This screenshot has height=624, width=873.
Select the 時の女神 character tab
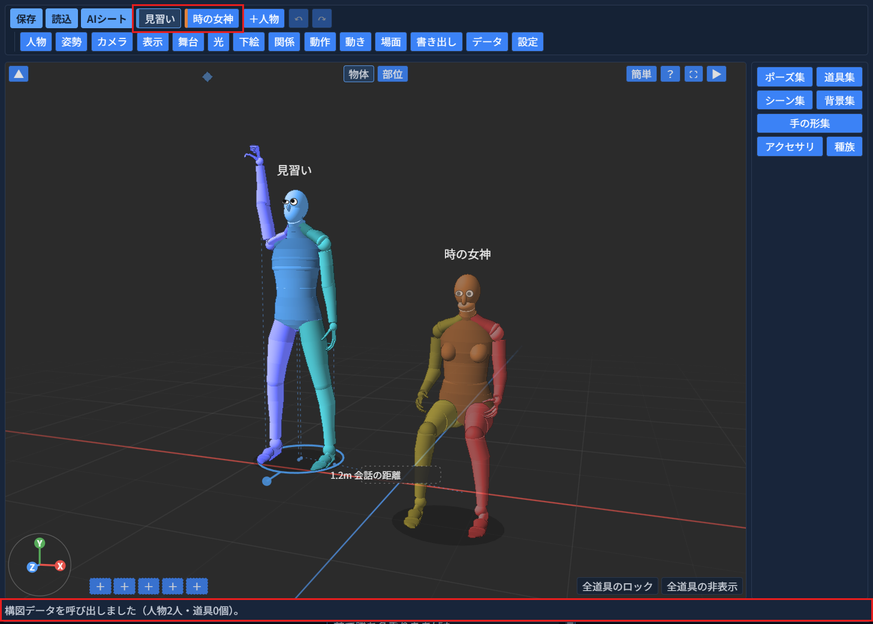(213, 19)
